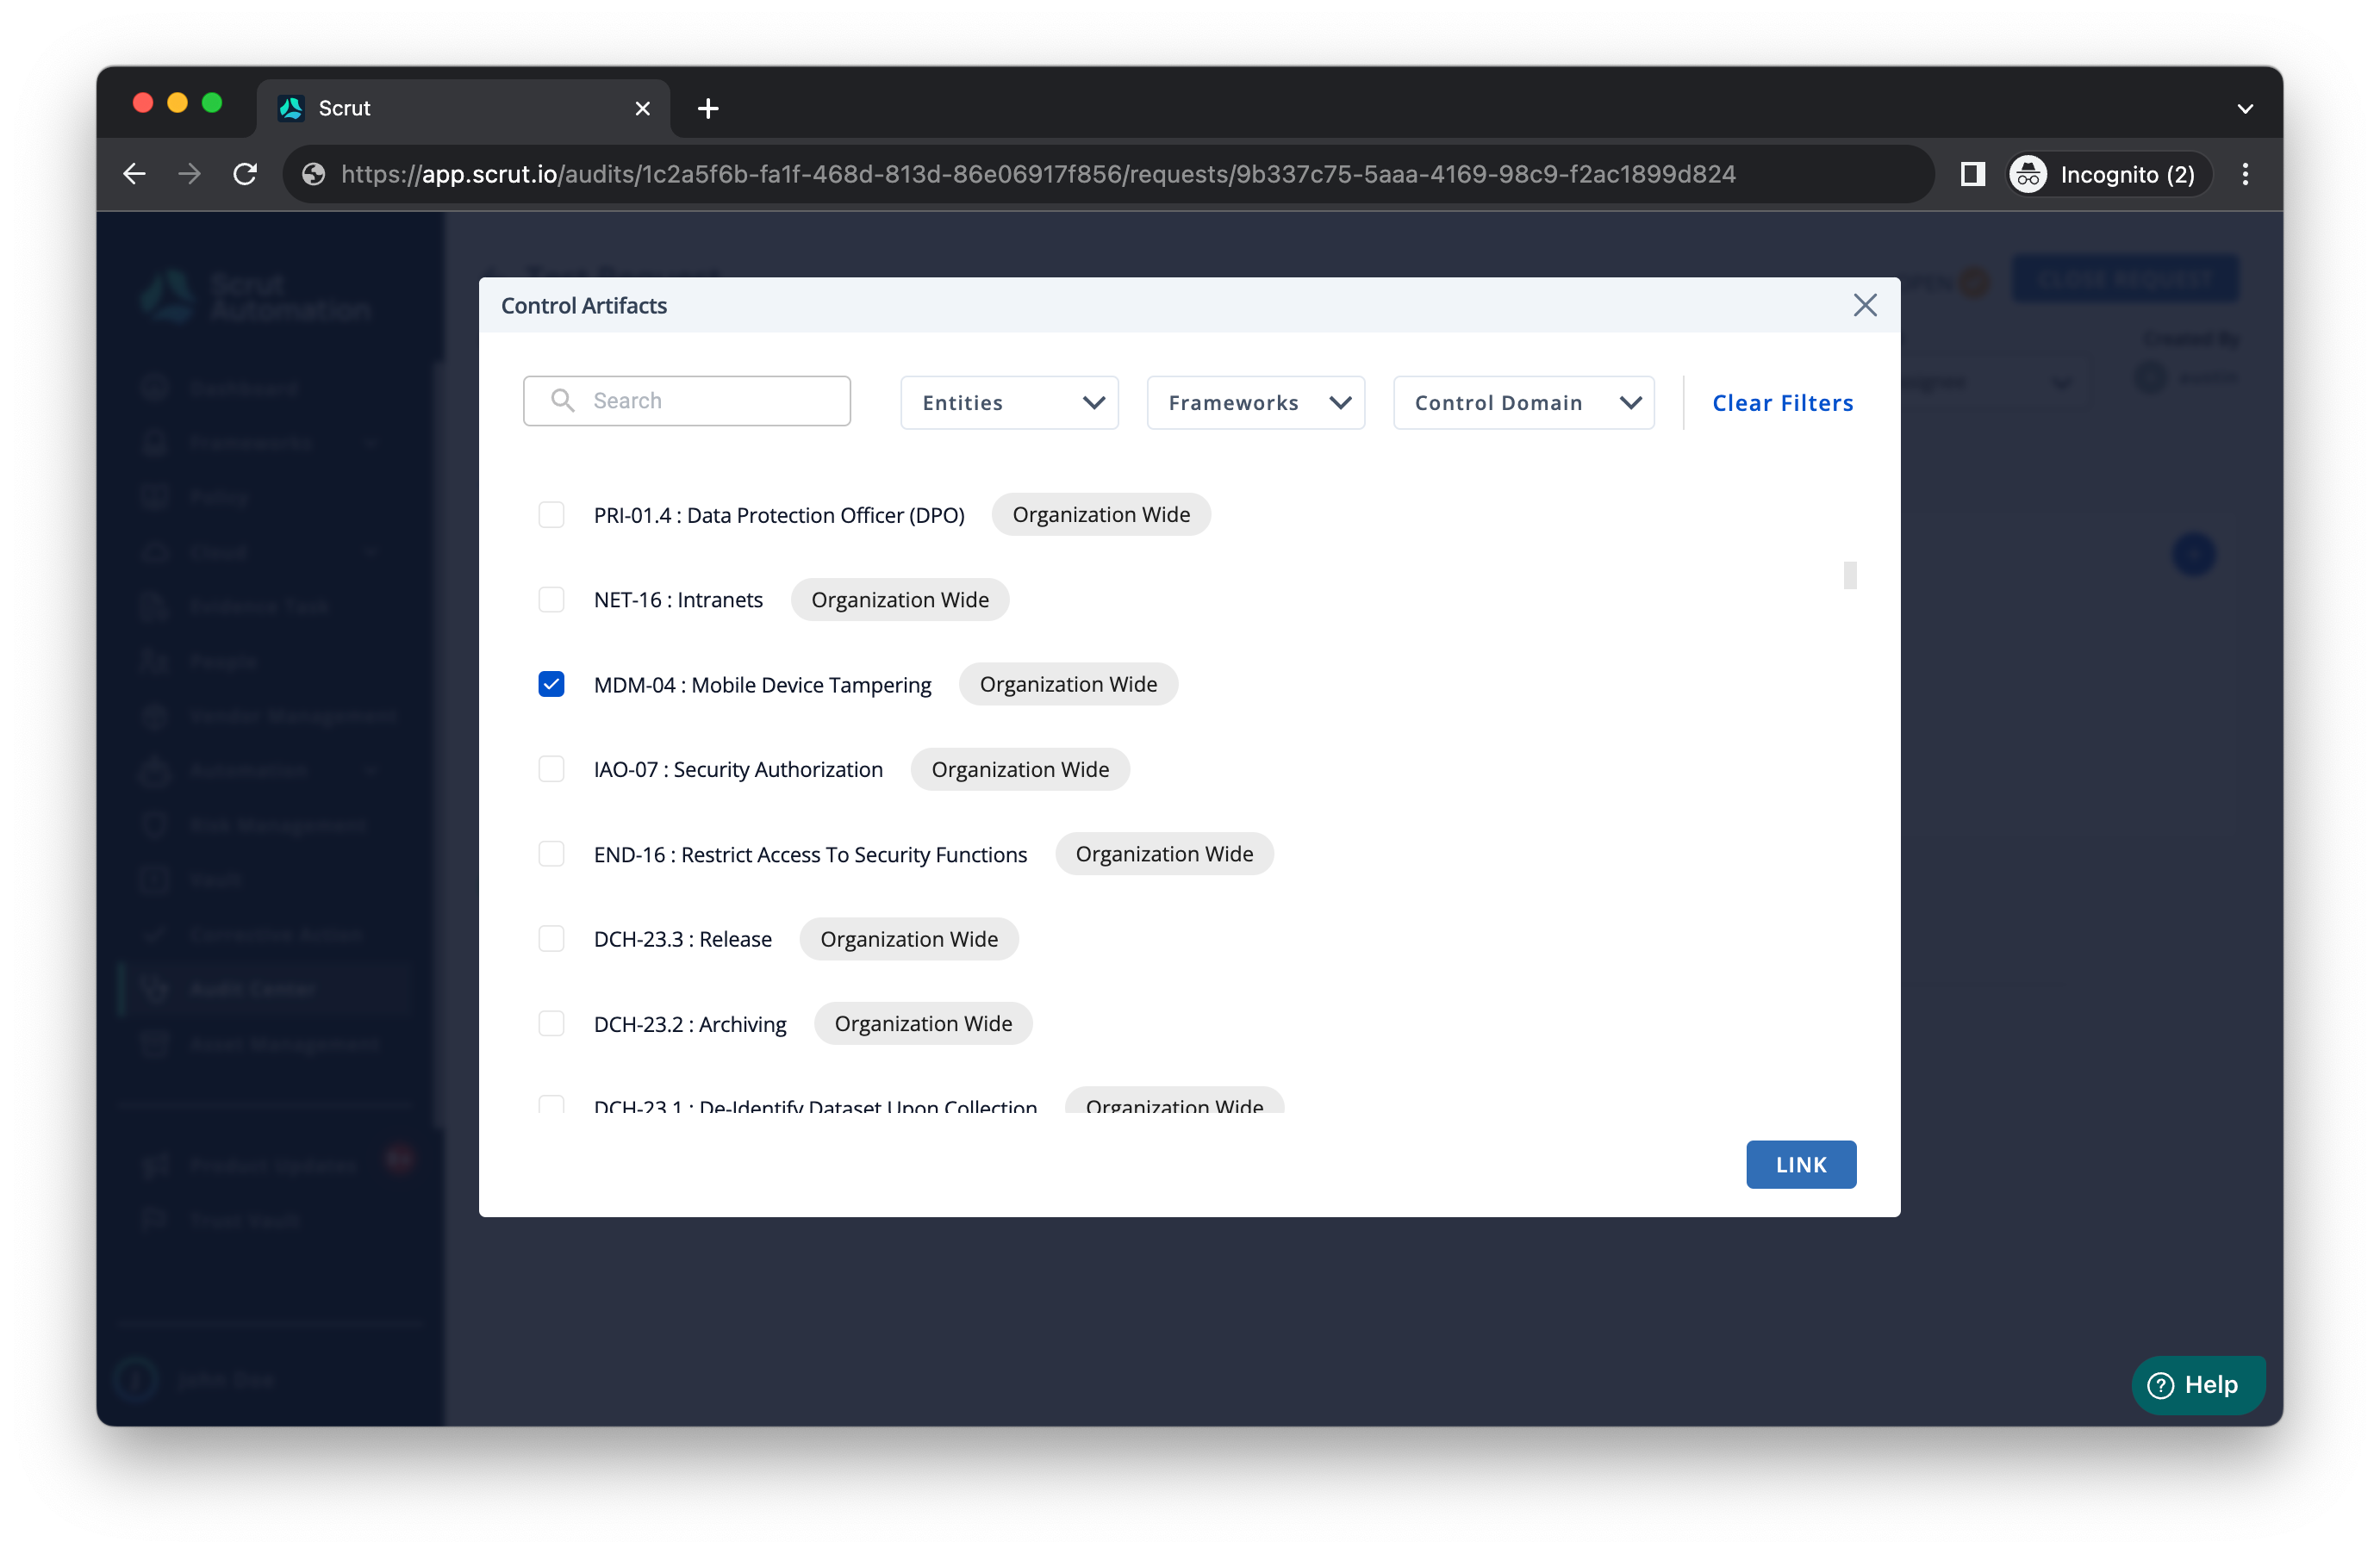
Task: Click the dialog list scrollbar thumb
Action: pos(1850,575)
